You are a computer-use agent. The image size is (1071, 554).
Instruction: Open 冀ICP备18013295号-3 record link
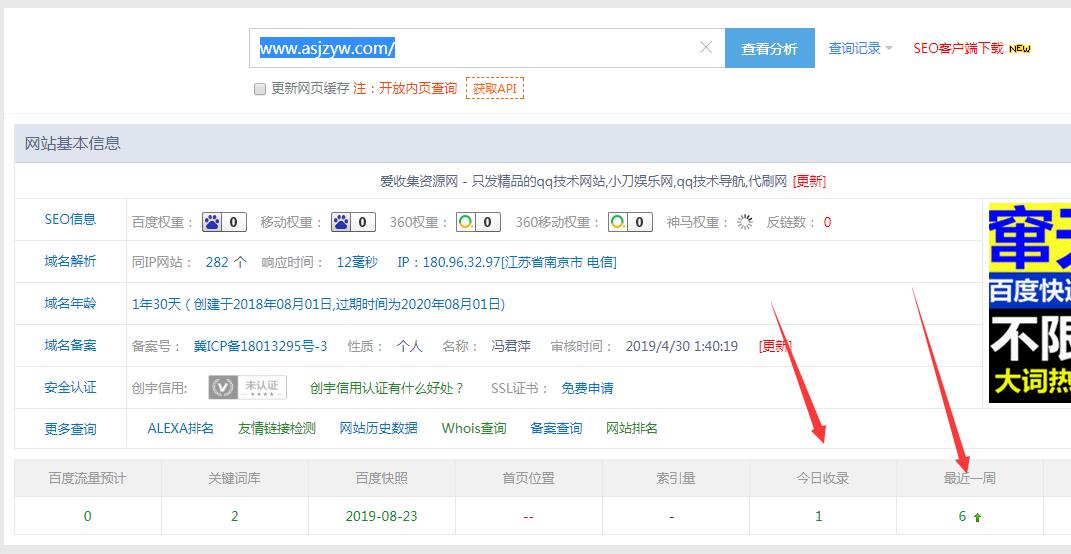point(260,346)
